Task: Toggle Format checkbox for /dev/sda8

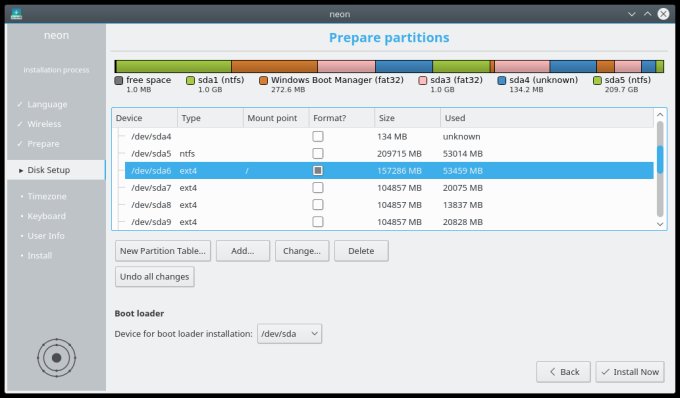Action: tap(318, 205)
